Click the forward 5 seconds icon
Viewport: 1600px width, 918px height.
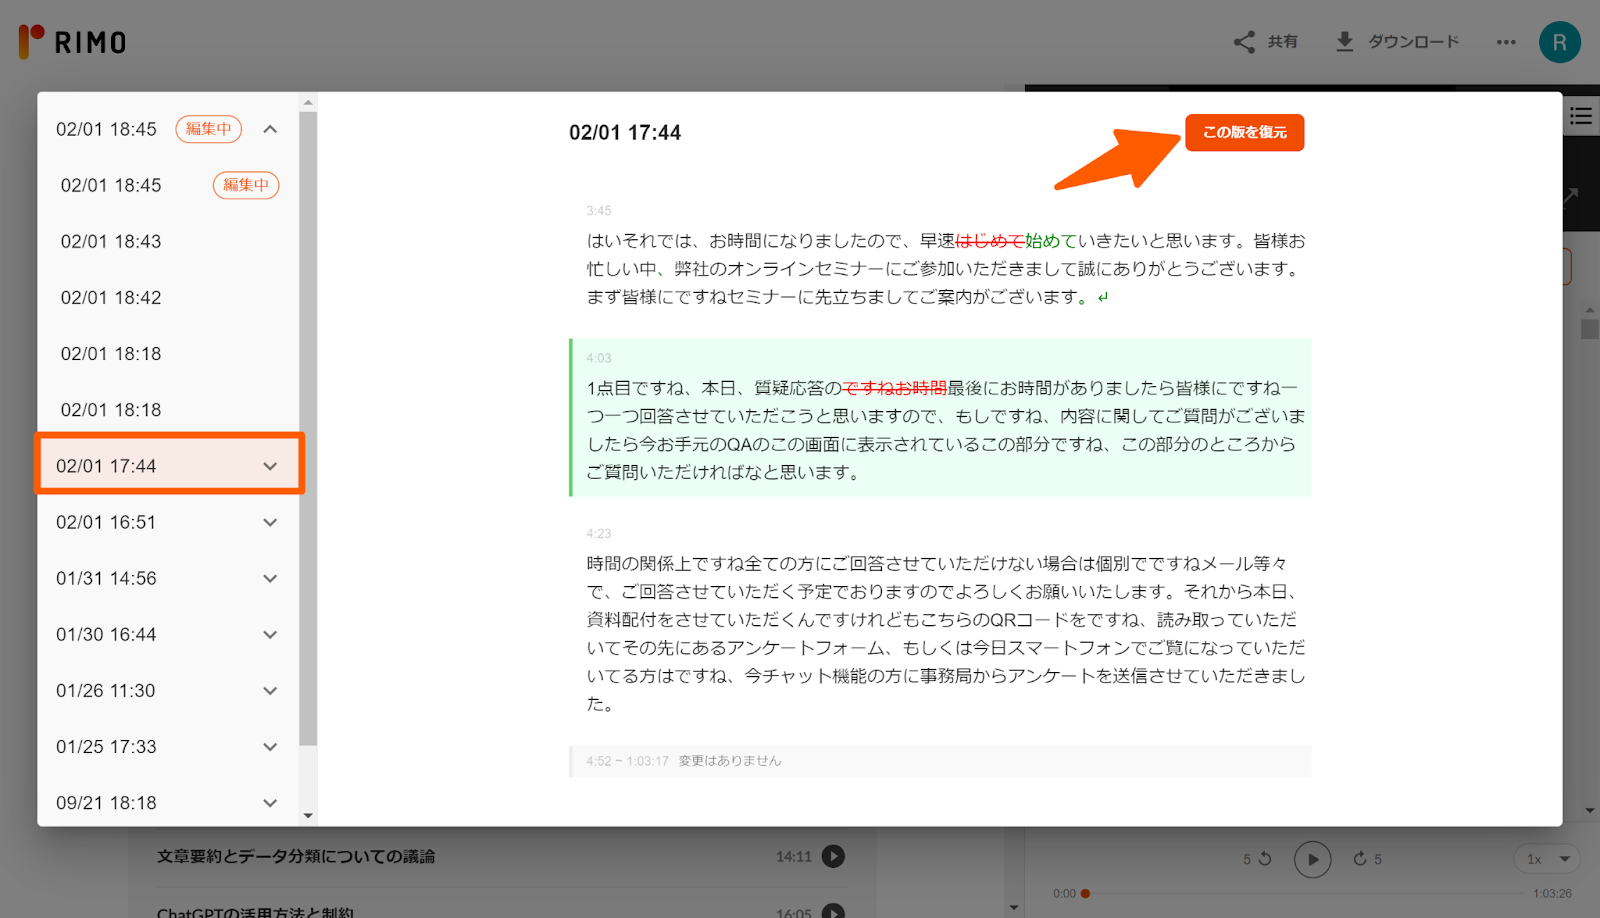(1360, 858)
